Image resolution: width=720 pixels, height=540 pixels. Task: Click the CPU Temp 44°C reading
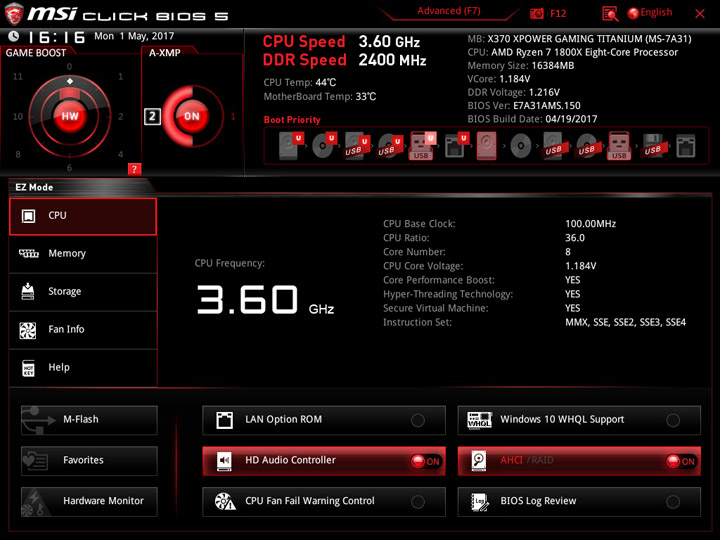point(299,83)
